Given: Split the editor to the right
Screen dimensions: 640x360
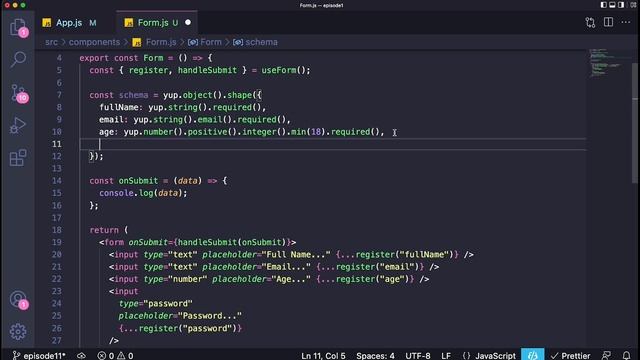Looking at the screenshot, I should pyautogui.click(x=608, y=22).
